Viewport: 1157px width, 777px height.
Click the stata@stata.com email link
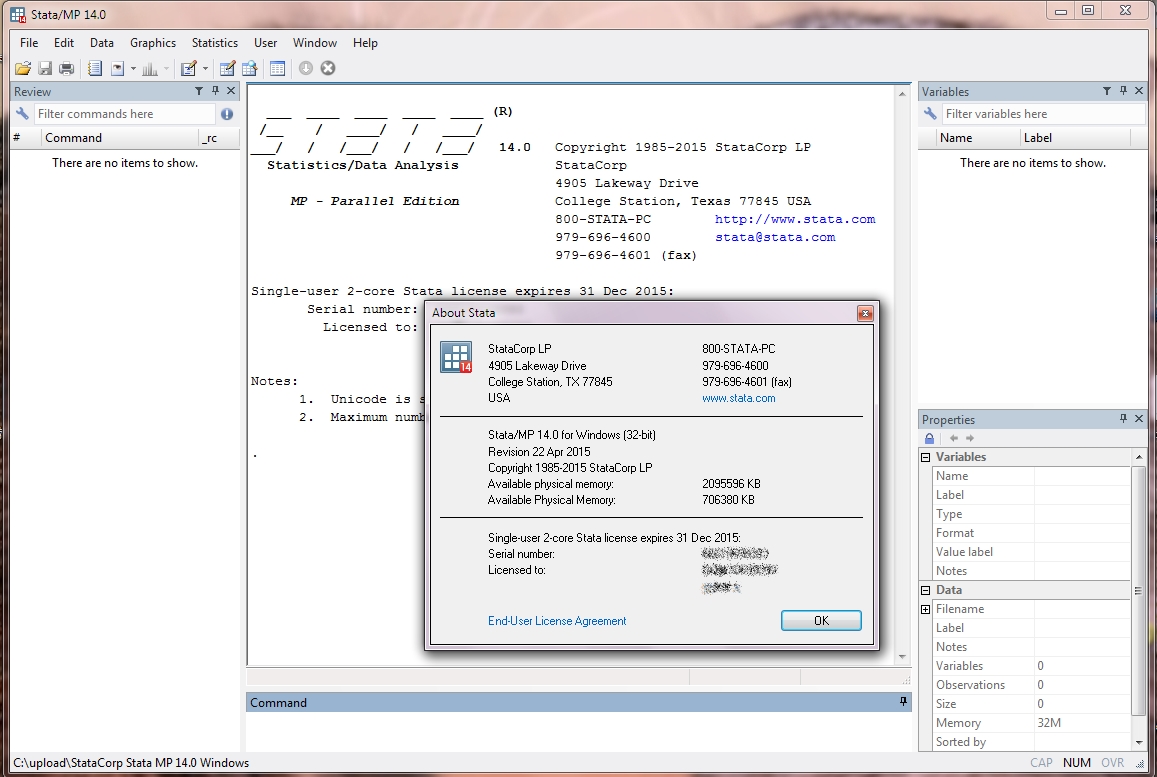click(775, 237)
